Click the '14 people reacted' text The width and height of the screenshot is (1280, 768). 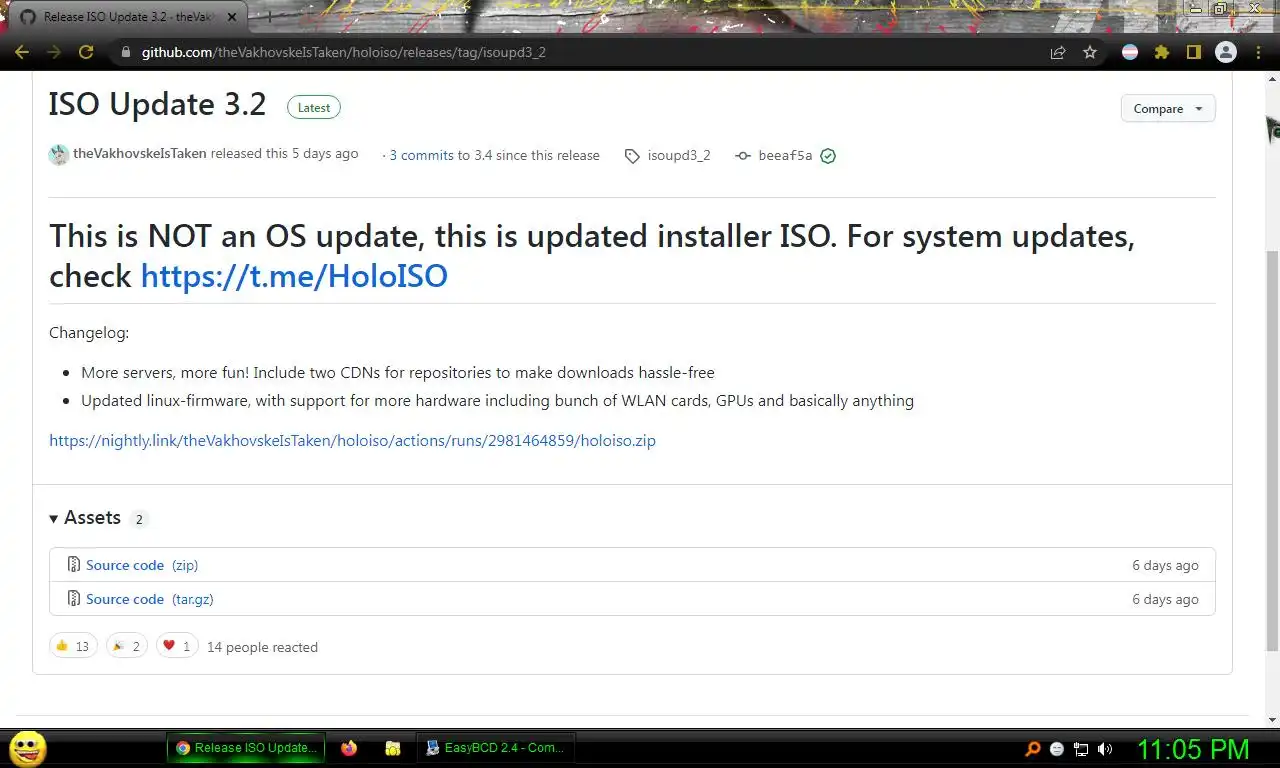tap(262, 647)
